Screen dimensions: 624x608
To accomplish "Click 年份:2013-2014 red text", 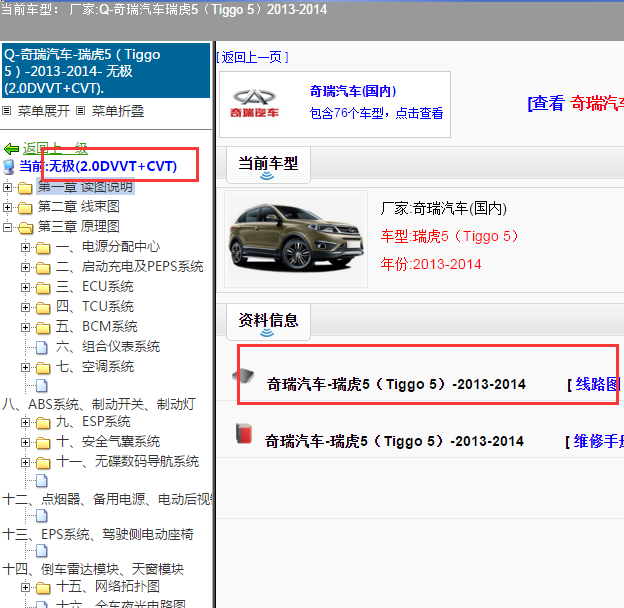I will [x=431, y=264].
